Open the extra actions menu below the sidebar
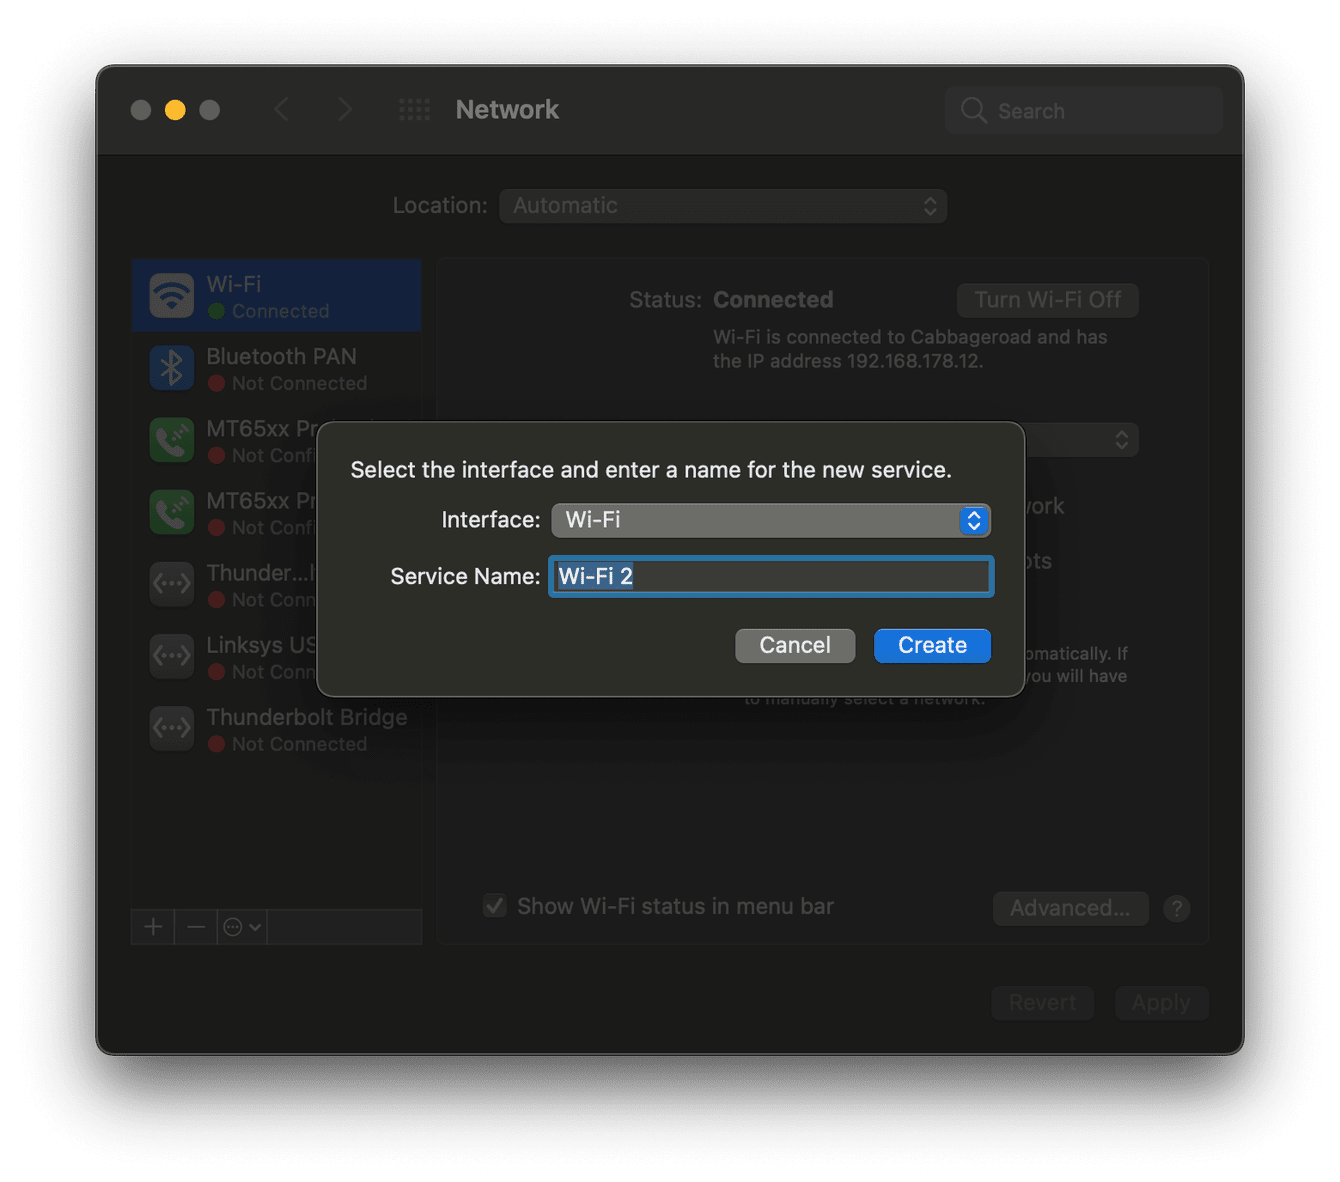The image size is (1340, 1182). coord(241,926)
